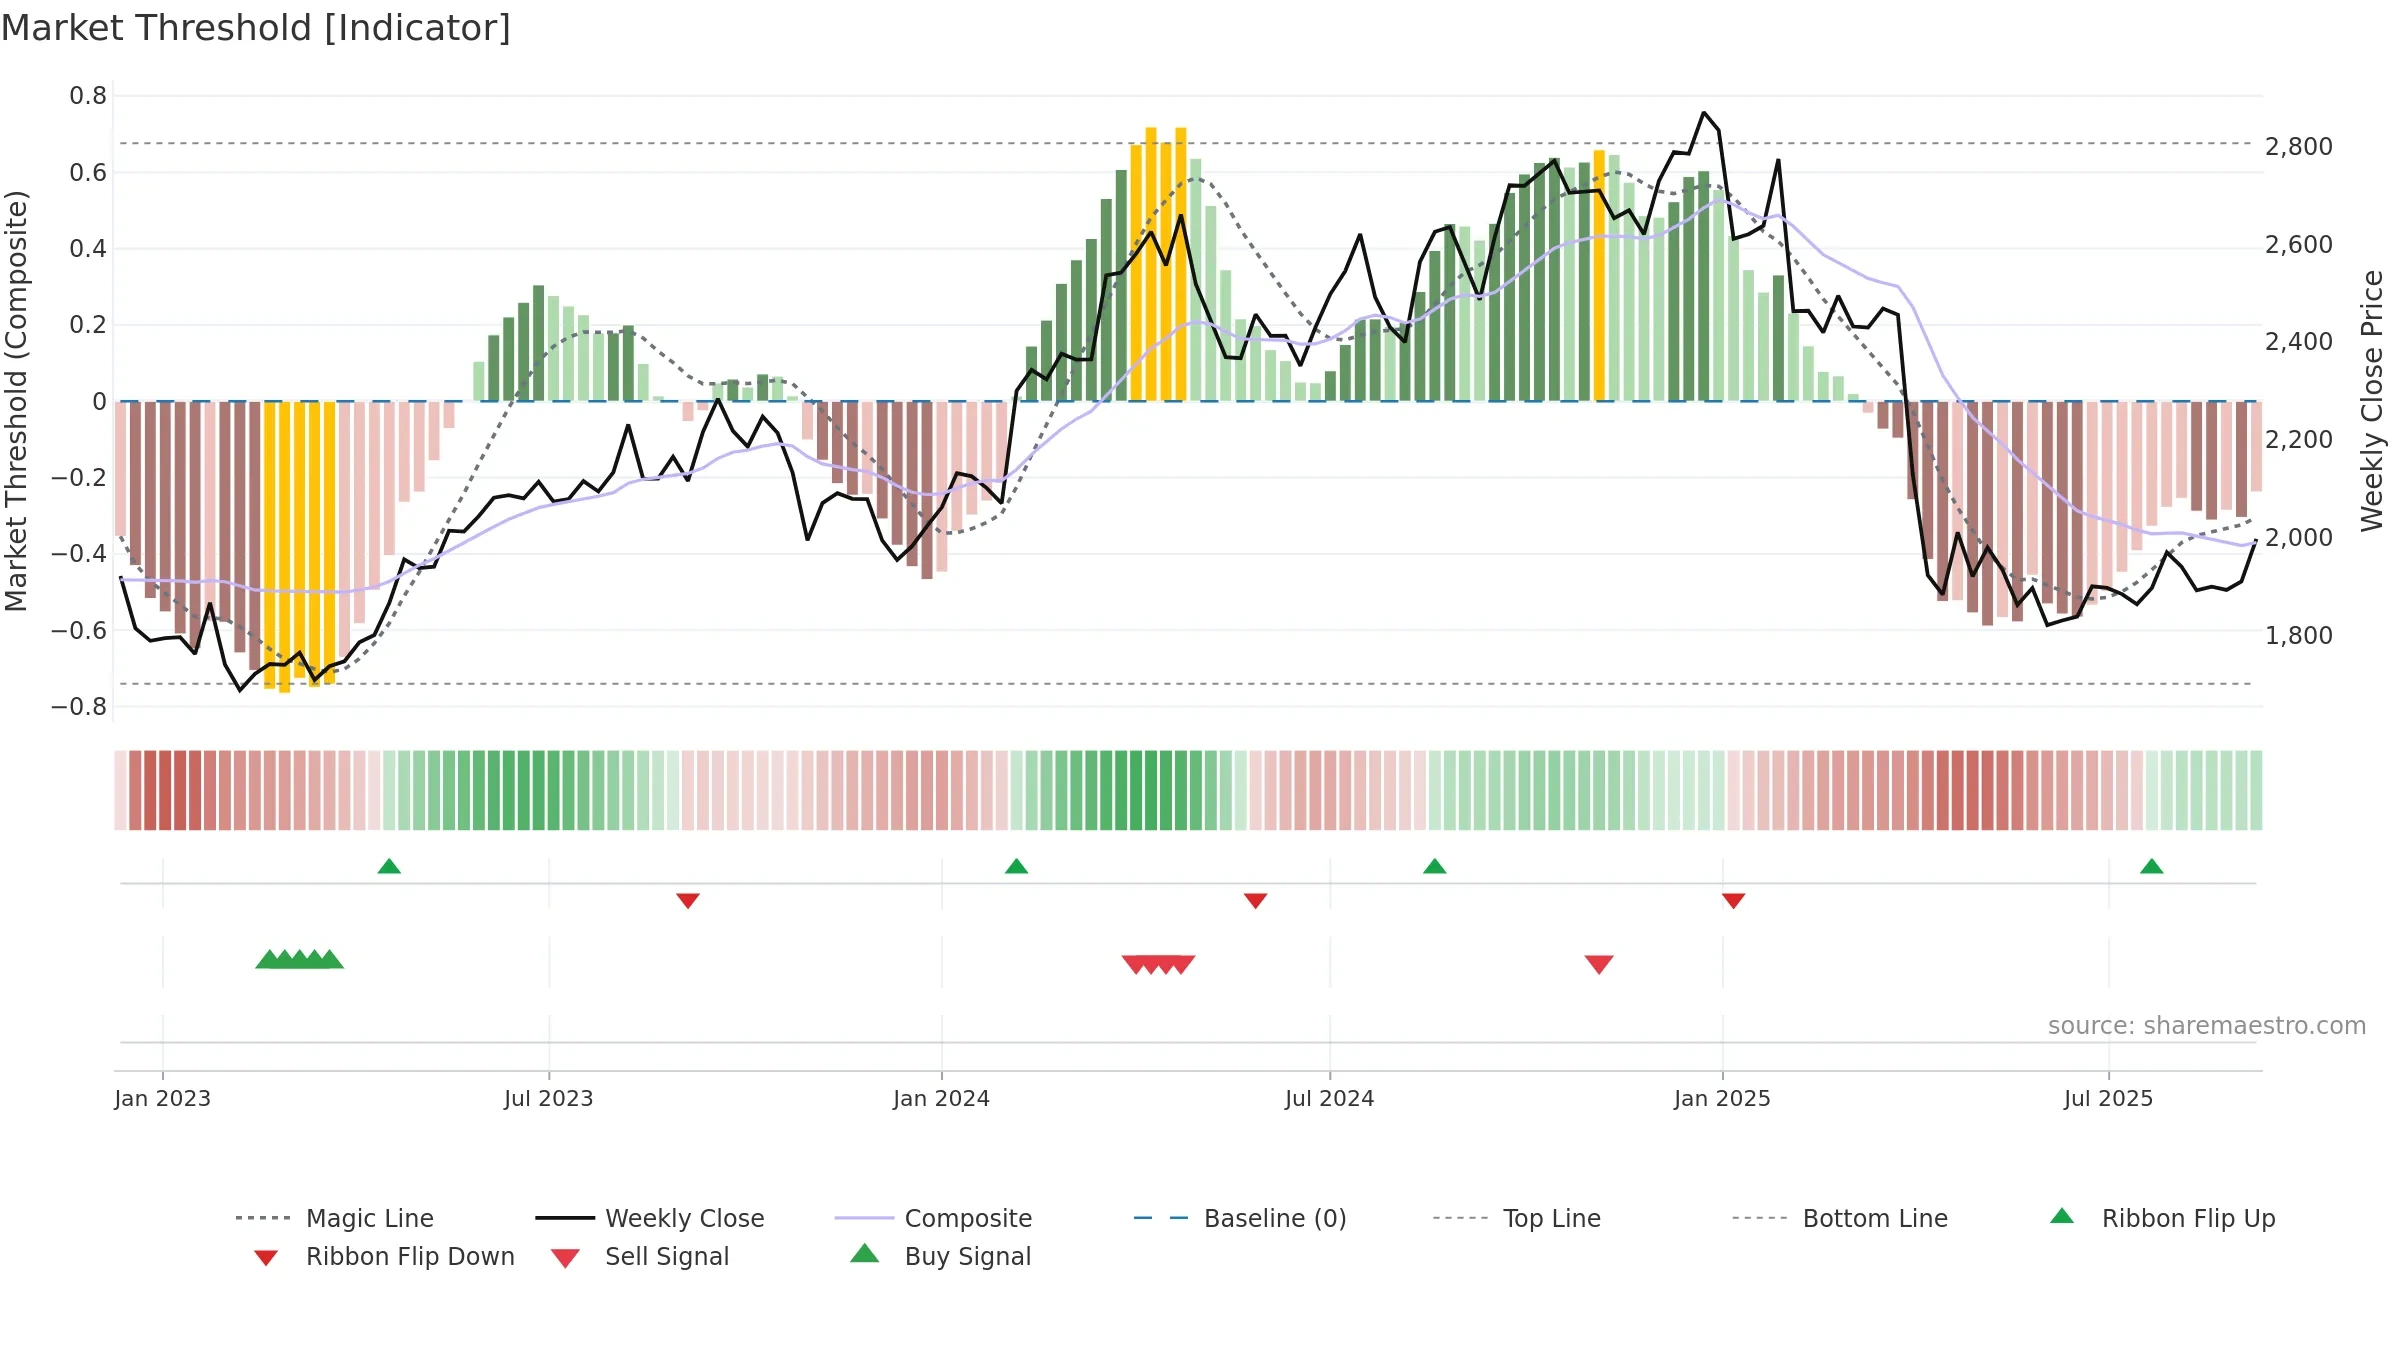The width and height of the screenshot is (2400, 1350).
Task: Toggle the Weekly Close legend entry
Action: 650,1218
